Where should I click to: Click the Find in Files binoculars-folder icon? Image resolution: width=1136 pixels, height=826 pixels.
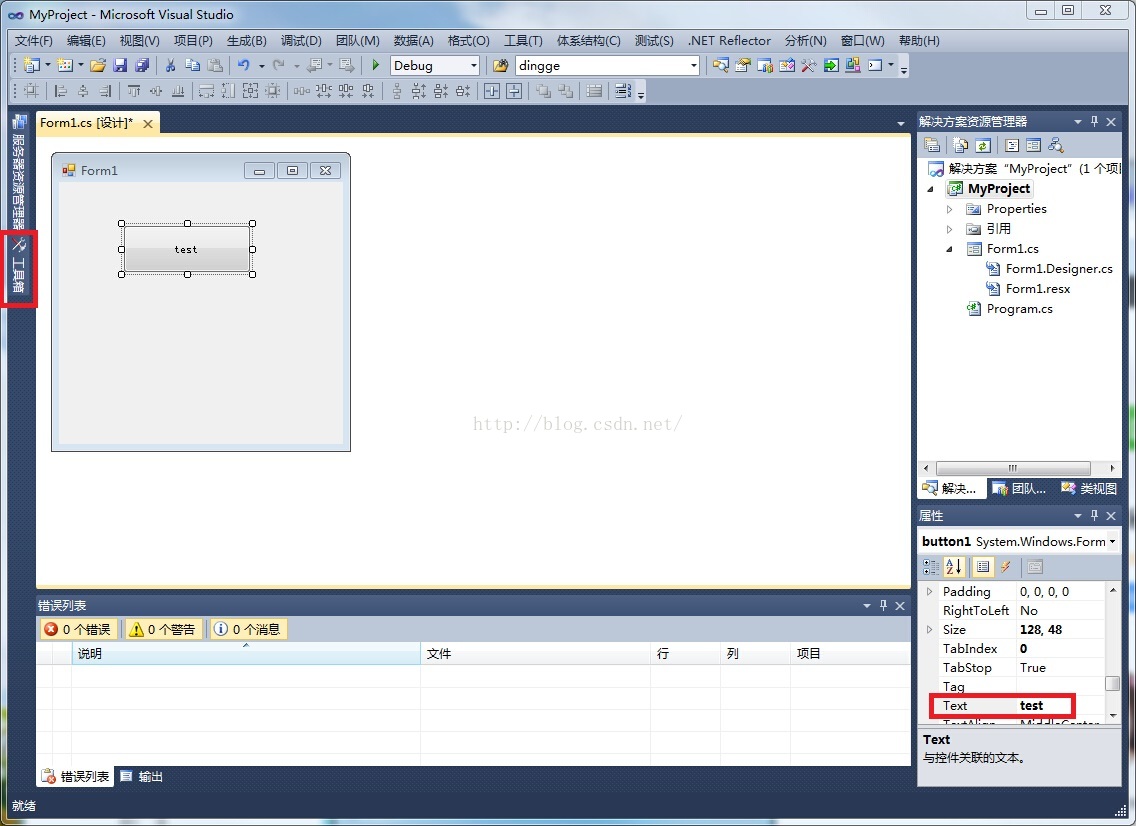(x=500, y=66)
